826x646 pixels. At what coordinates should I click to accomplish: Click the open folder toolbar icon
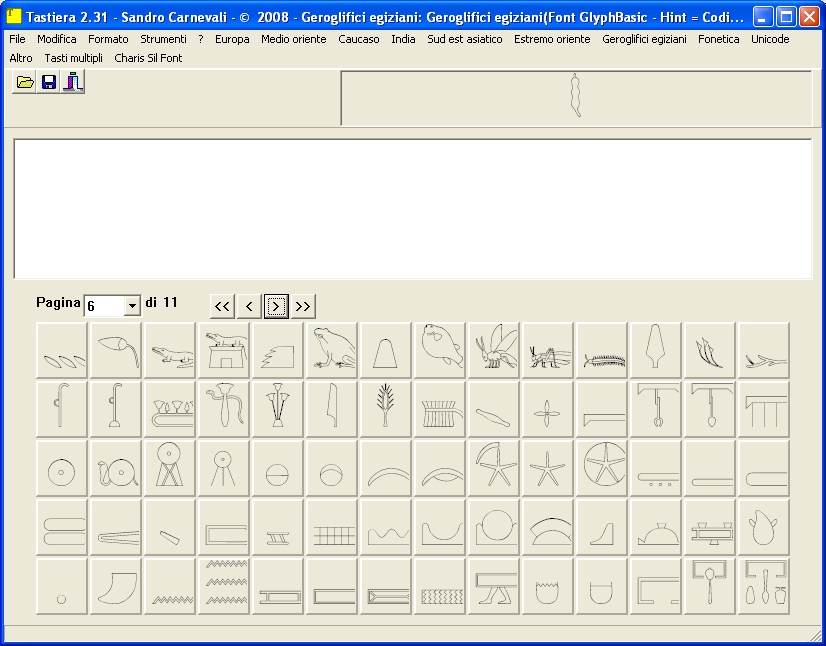click(25, 83)
